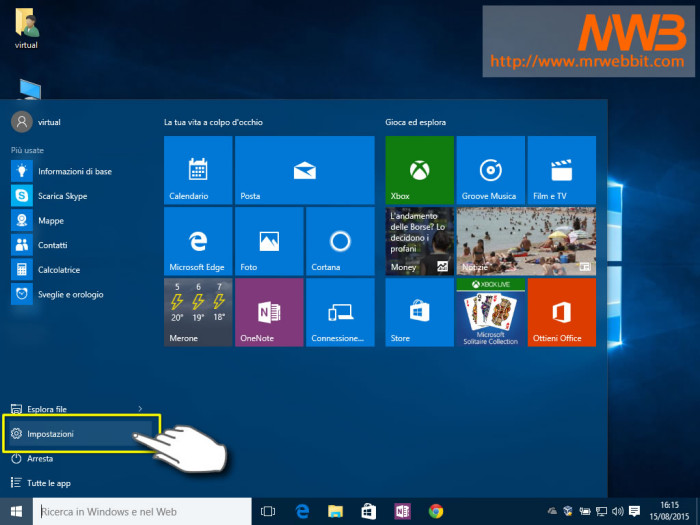Open the Action Center notifications icon
This screenshot has height=525, width=700.
pyautogui.click(x=634, y=511)
